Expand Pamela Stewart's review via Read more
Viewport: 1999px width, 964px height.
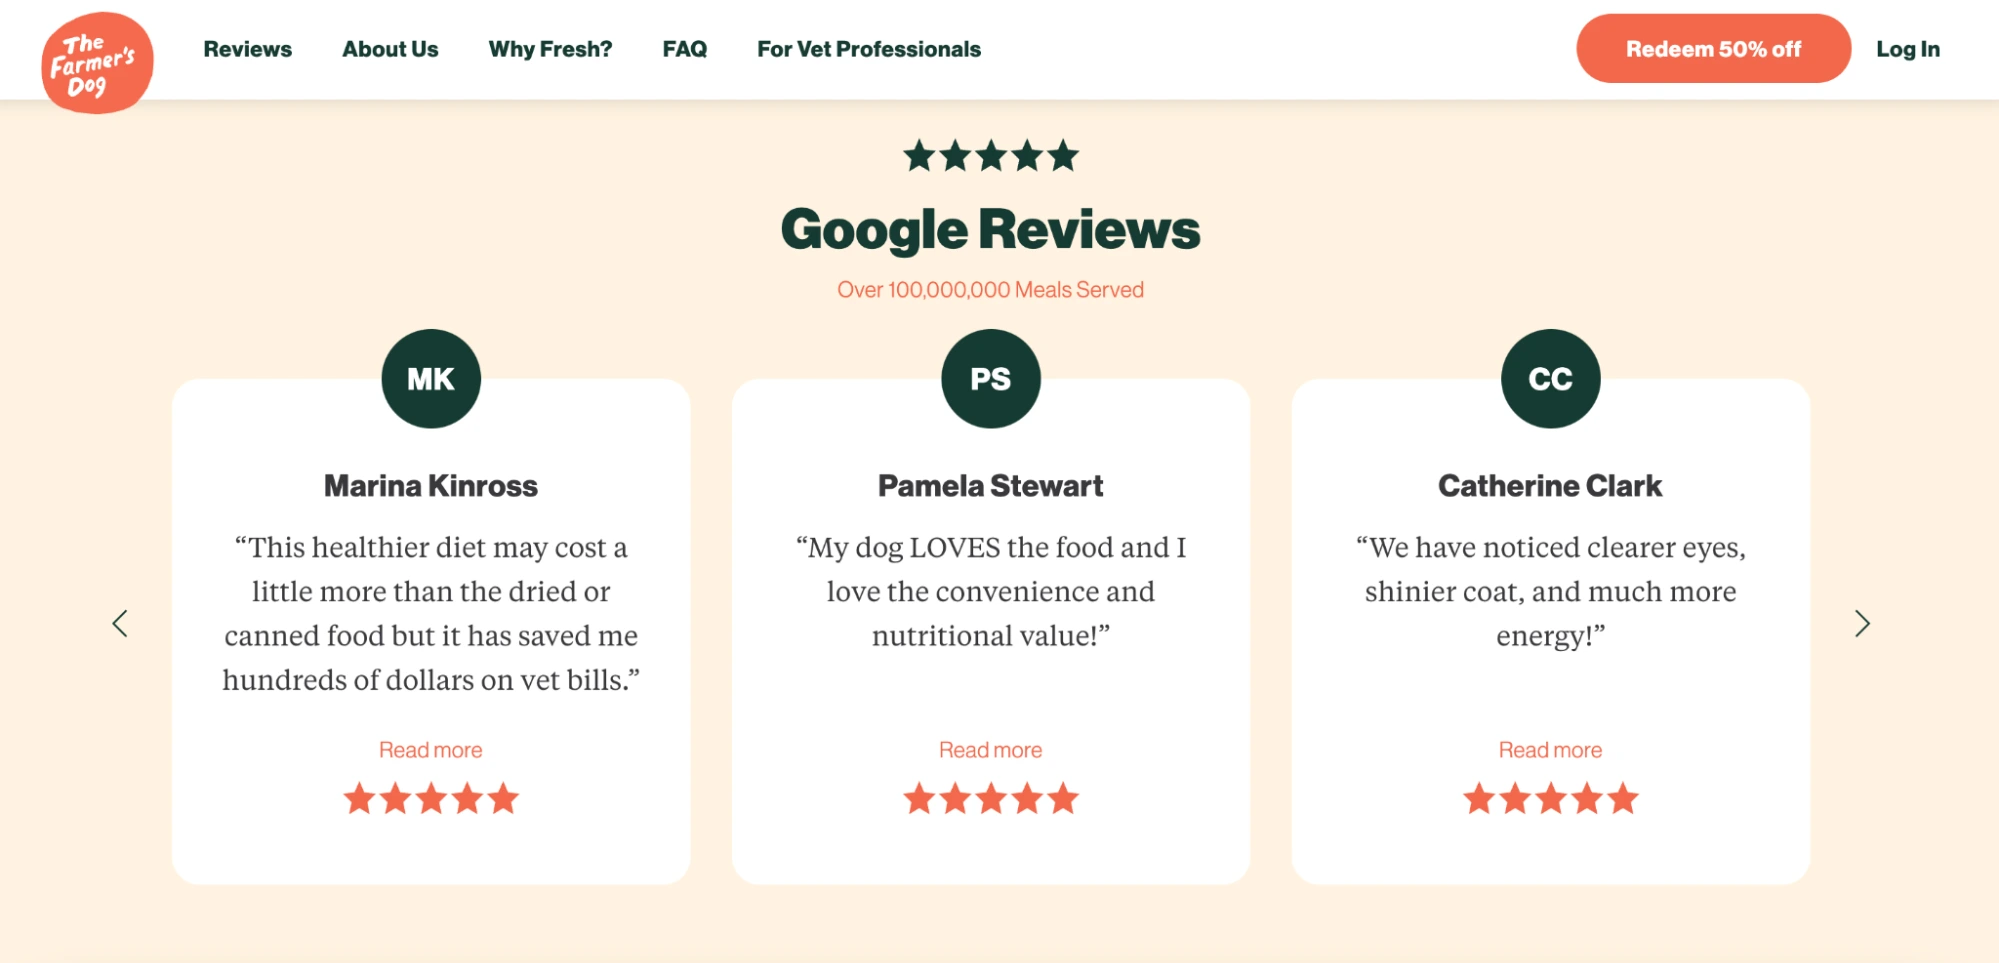990,749
